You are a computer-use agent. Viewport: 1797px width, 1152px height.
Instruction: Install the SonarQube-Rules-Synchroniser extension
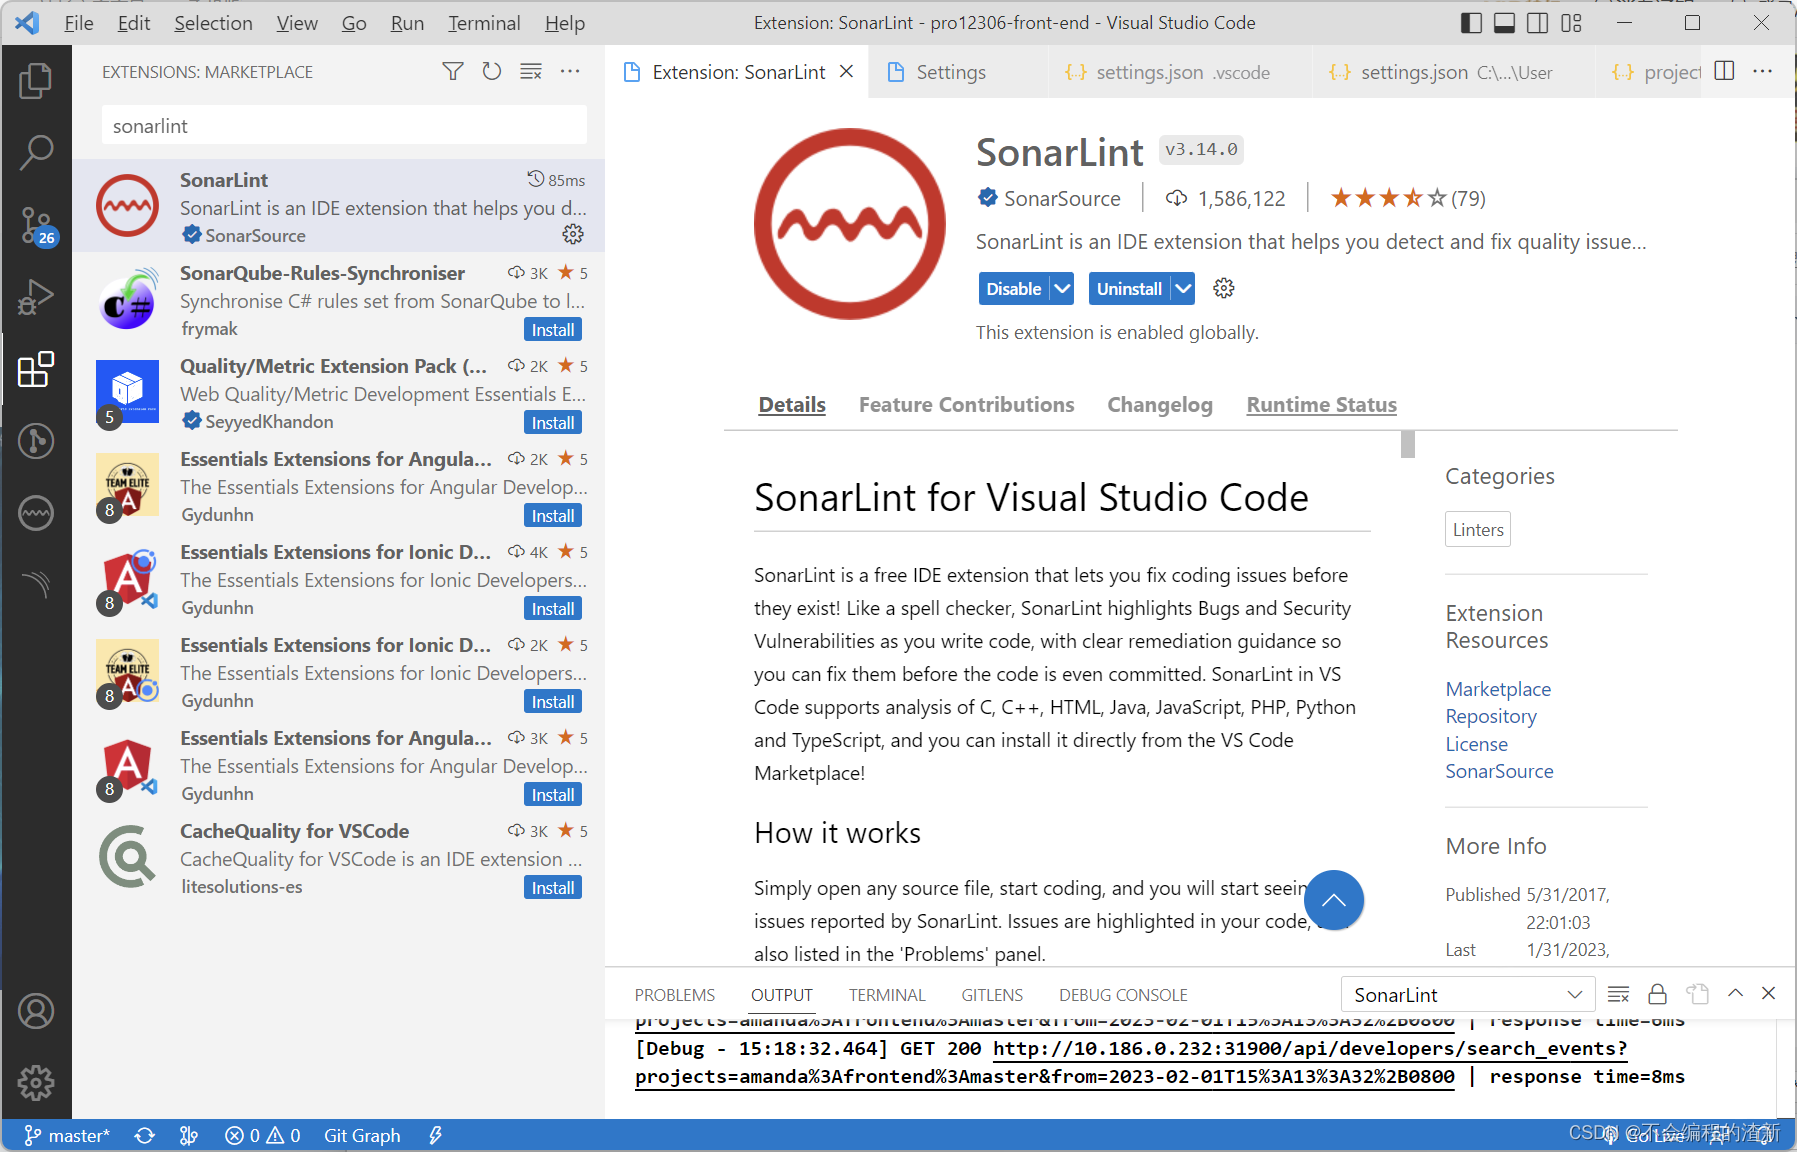coord(552,330)
